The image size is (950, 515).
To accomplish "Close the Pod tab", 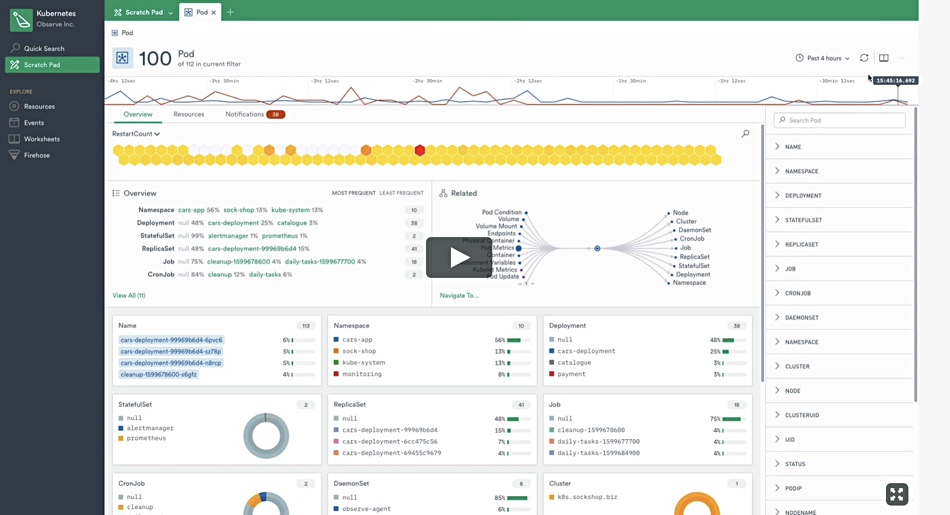I will point(214,13).
